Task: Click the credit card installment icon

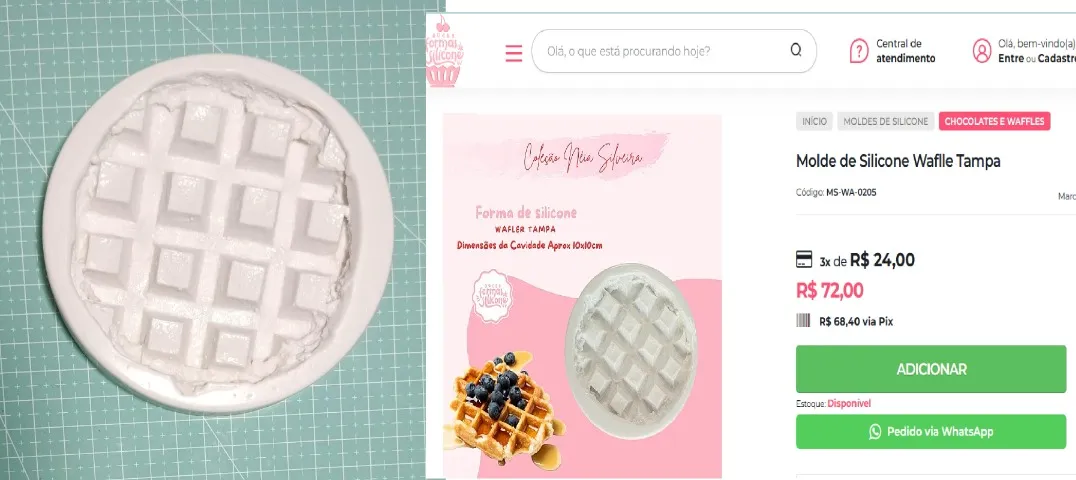Action: point(804,260)
